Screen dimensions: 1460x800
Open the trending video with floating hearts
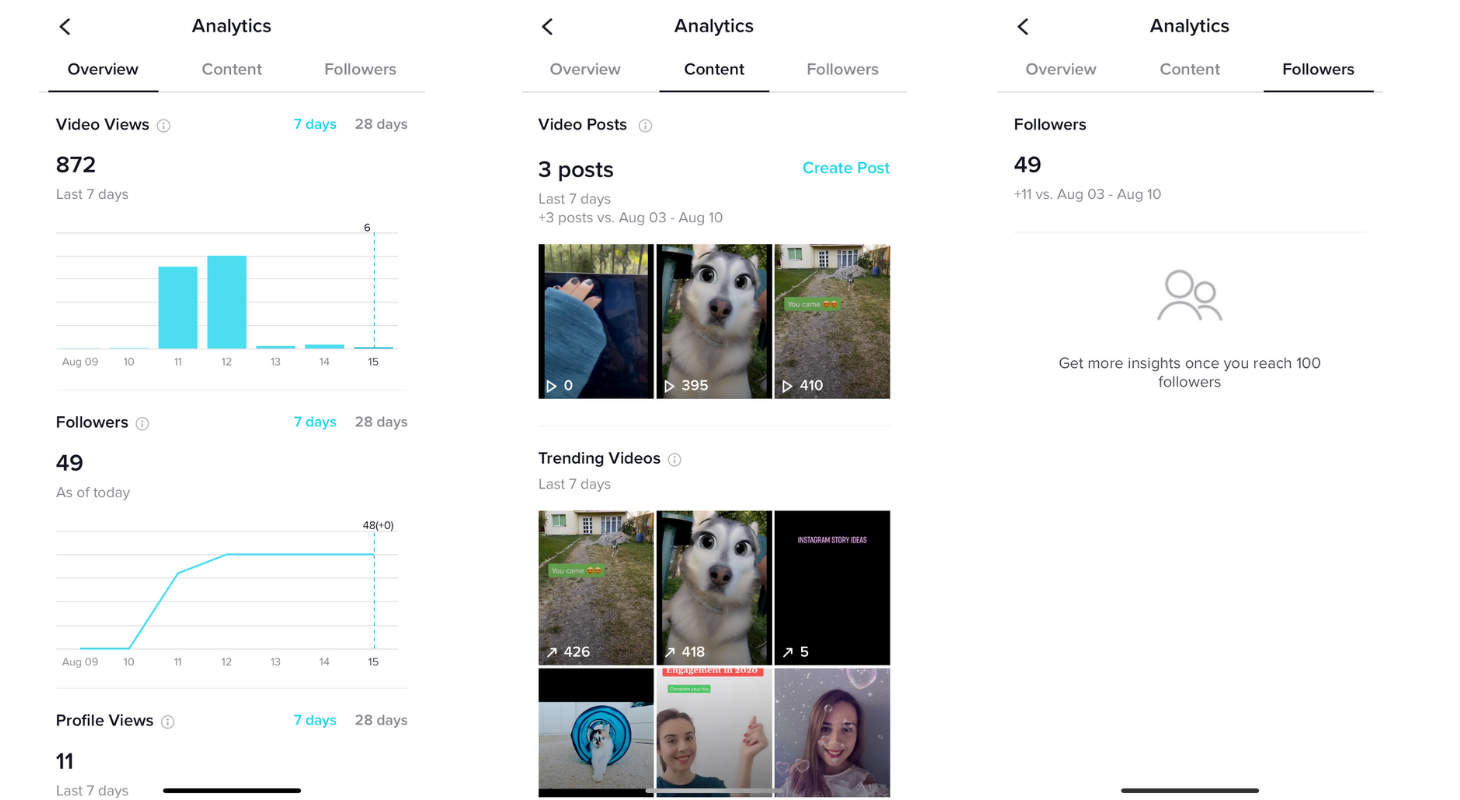(x=832, y=732)
